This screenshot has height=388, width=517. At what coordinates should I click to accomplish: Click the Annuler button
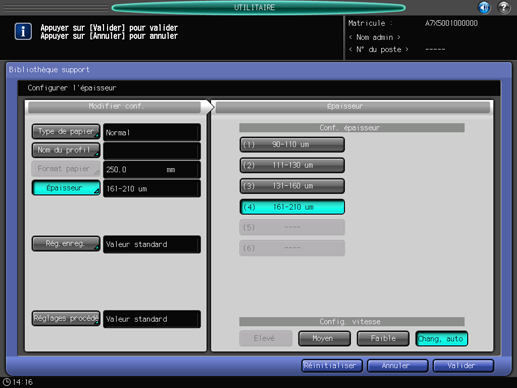coord(397,366)
